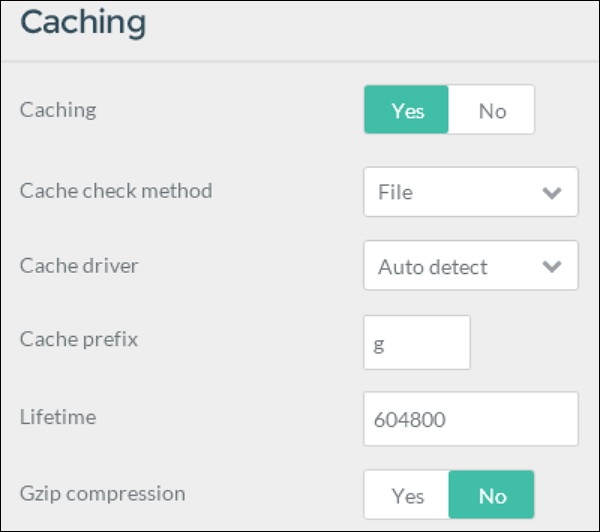This screenshot has height=532, width=600.
Task: Click the 'g' text in Cache prefix
Action: coord(379,345)
